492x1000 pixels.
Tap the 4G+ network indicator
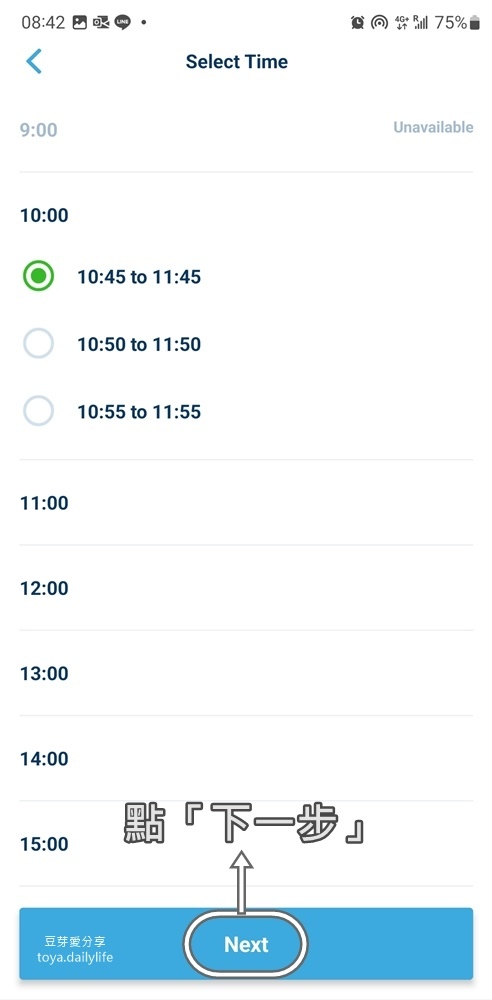point(402,23)
